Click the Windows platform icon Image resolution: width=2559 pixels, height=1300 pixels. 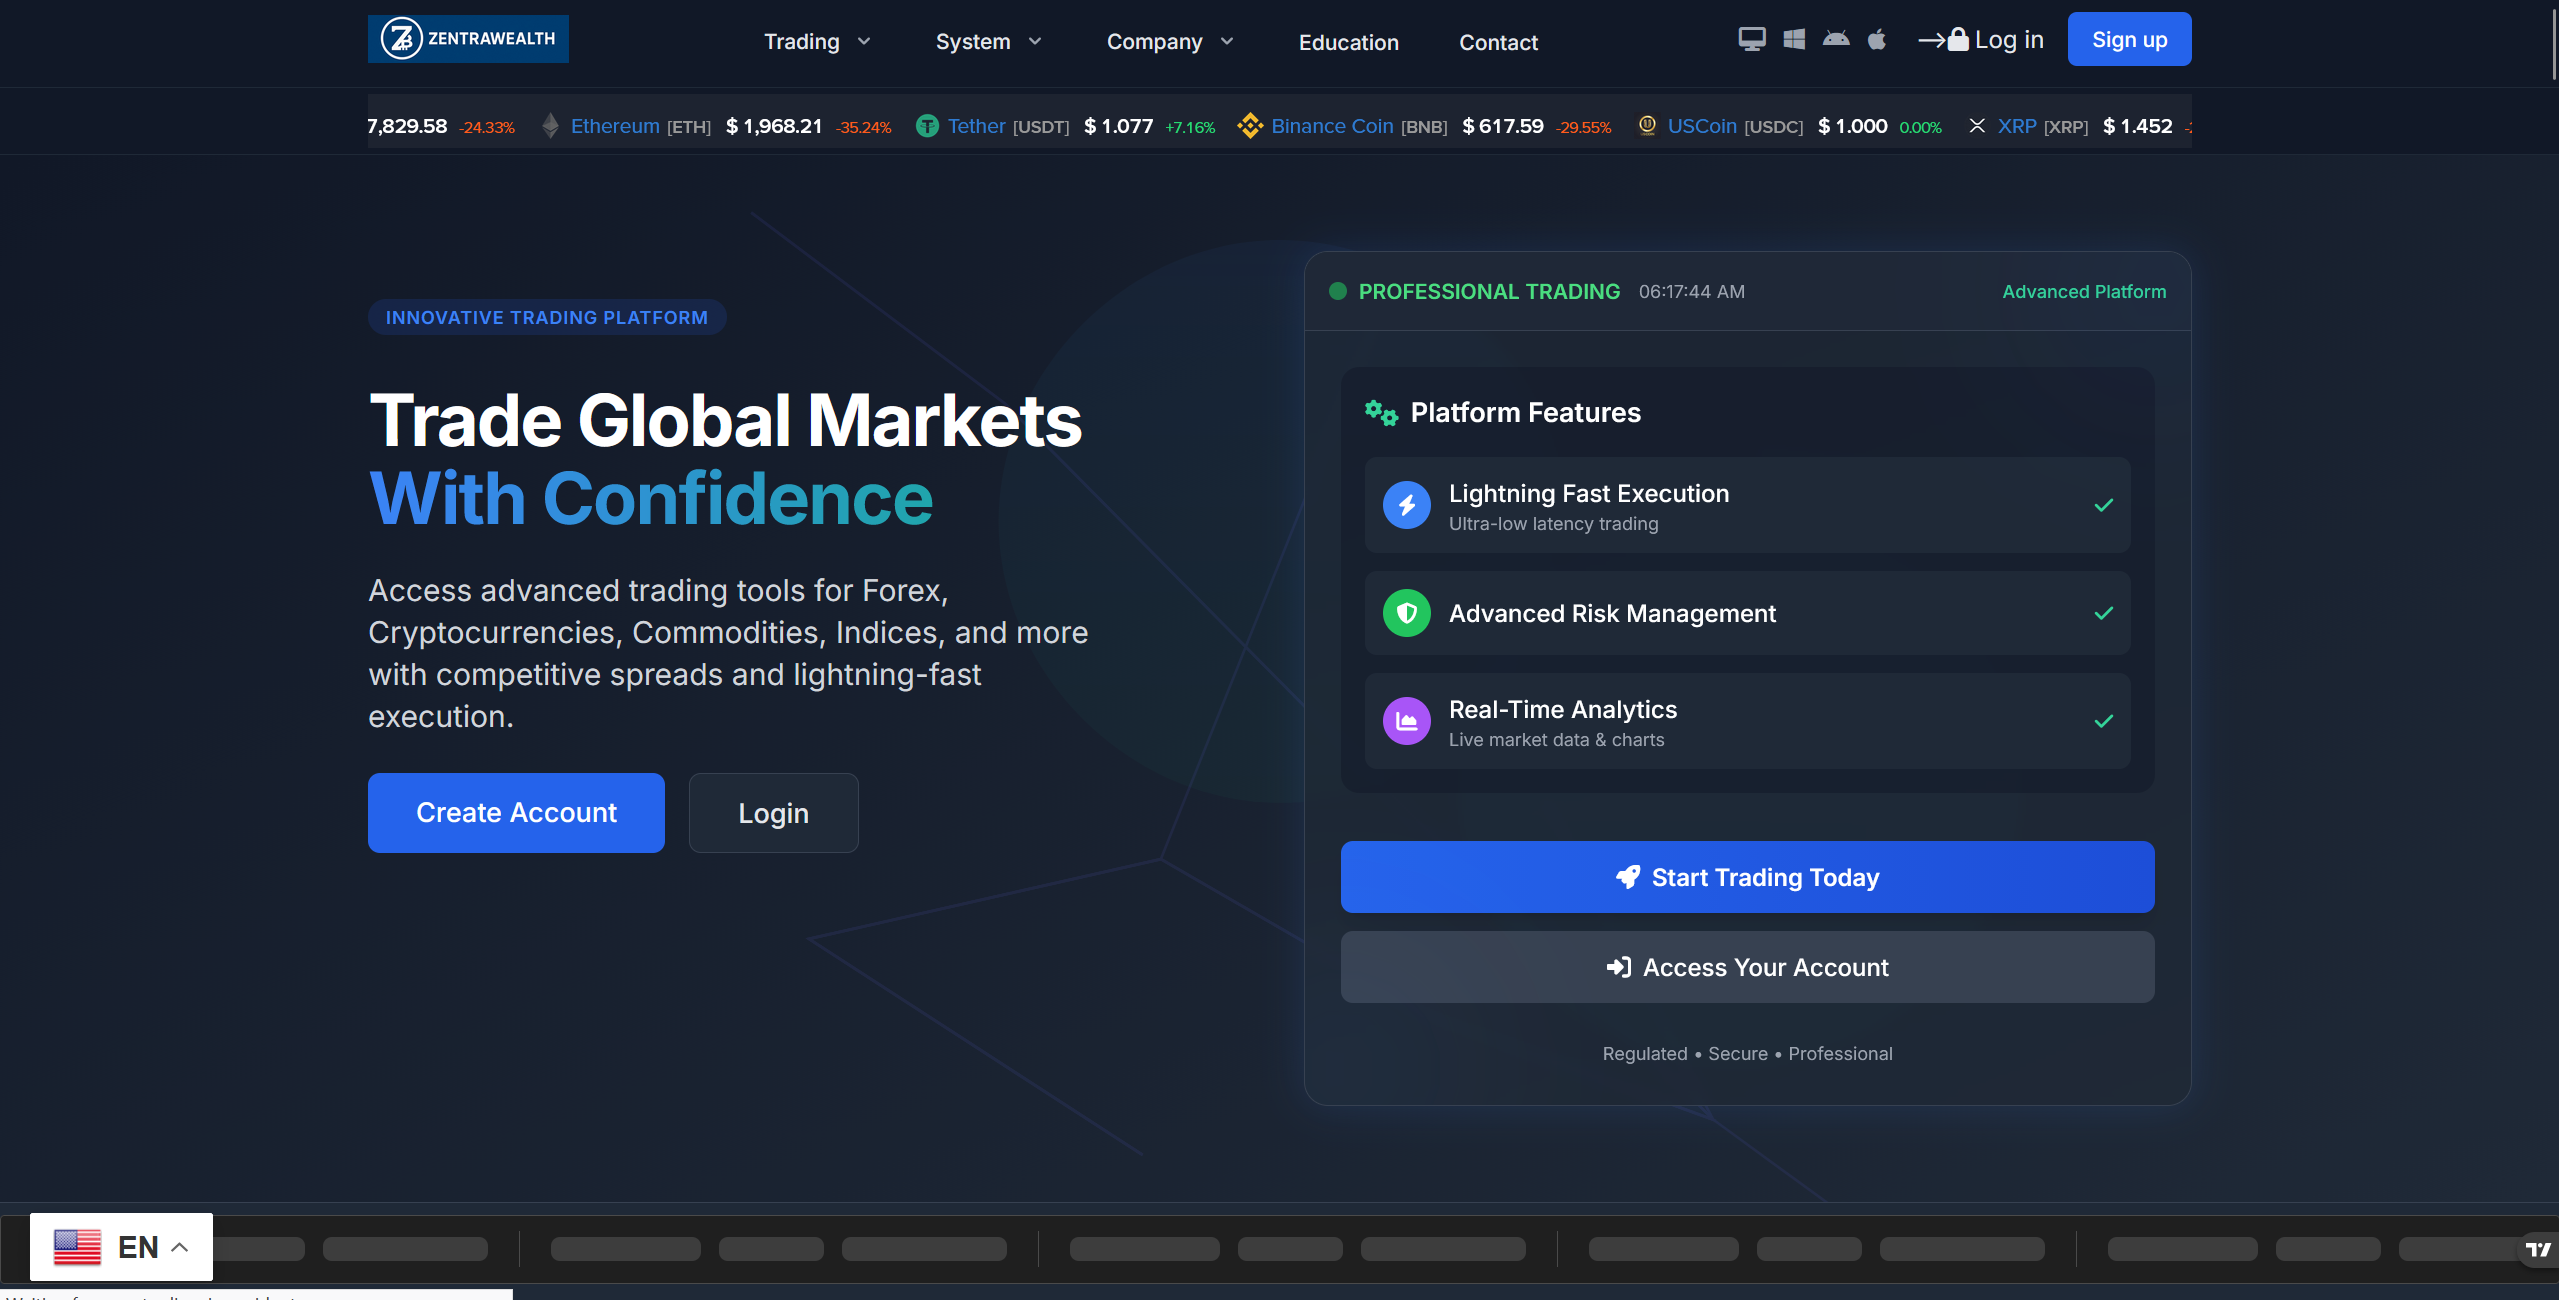pyautogui.click(x=1794, y=39)
